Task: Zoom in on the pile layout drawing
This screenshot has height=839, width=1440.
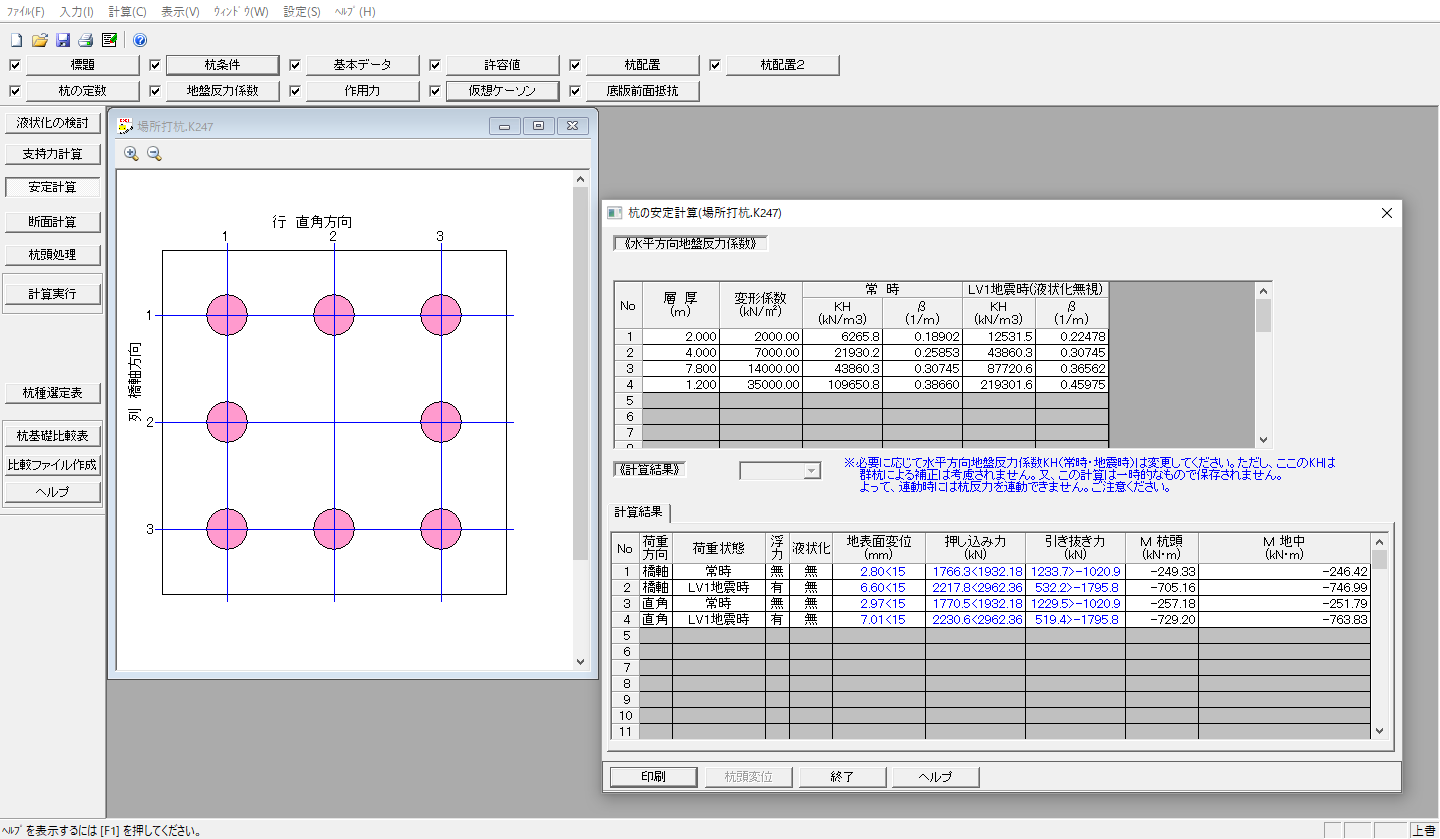Action: 131,153
